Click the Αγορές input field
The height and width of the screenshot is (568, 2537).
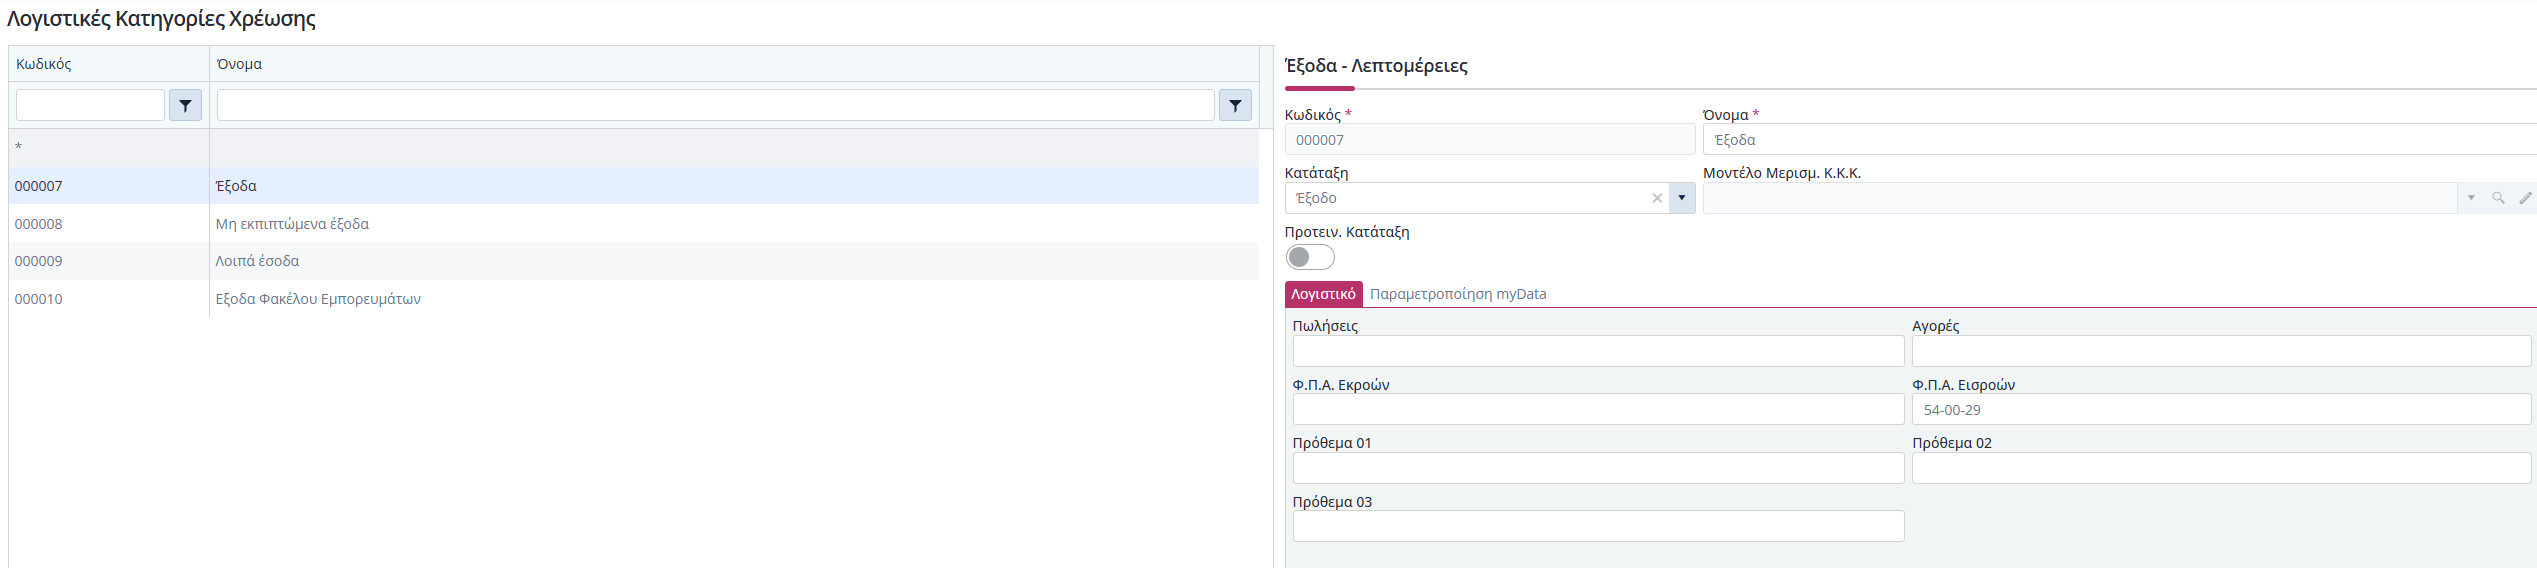(x=2221, y=351)
